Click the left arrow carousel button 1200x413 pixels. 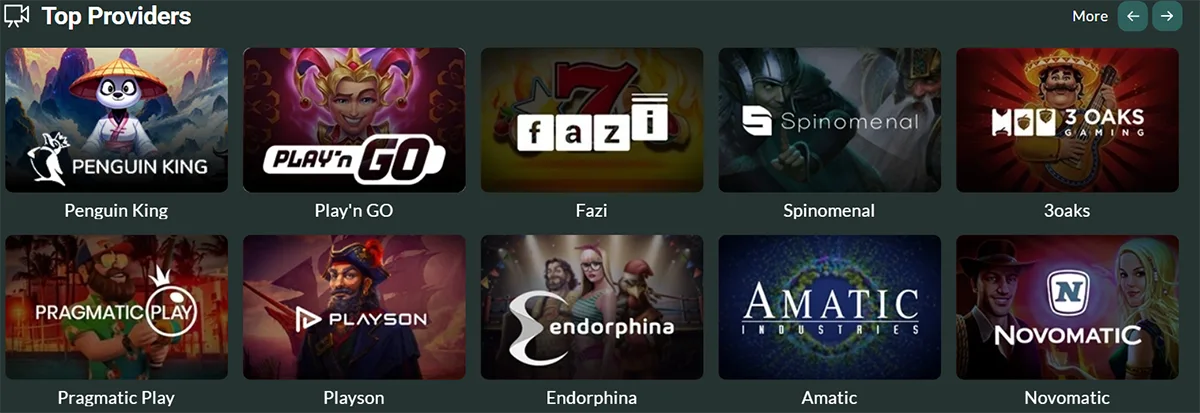pyautogui.click(x=1132, y=16)
